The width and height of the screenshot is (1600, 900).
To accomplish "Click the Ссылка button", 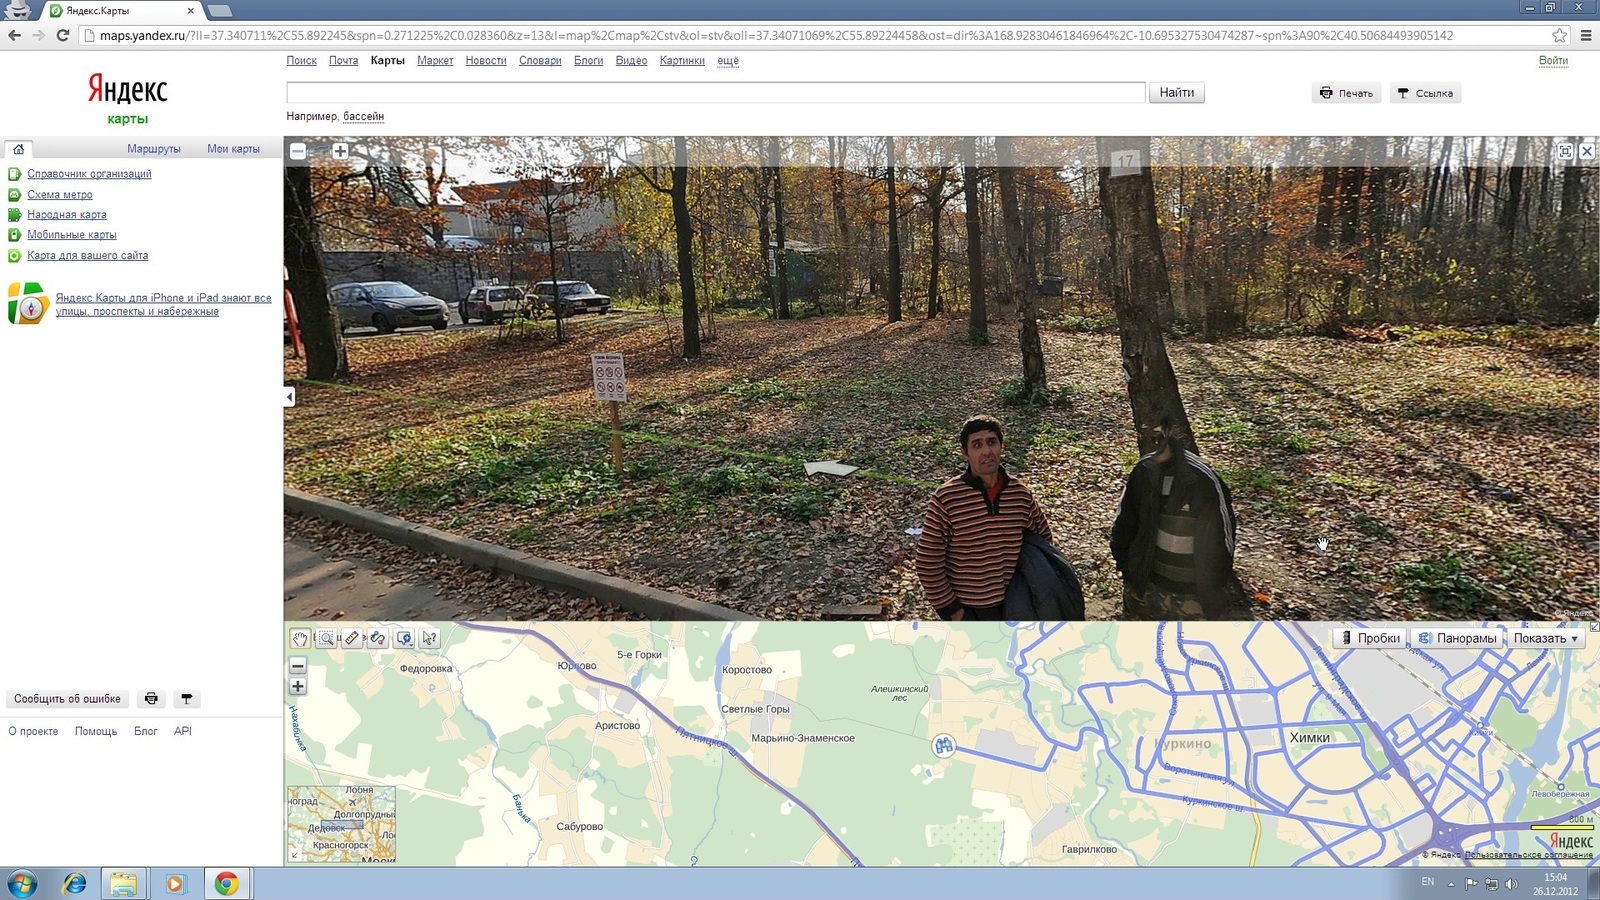I will coord(1426,93).
